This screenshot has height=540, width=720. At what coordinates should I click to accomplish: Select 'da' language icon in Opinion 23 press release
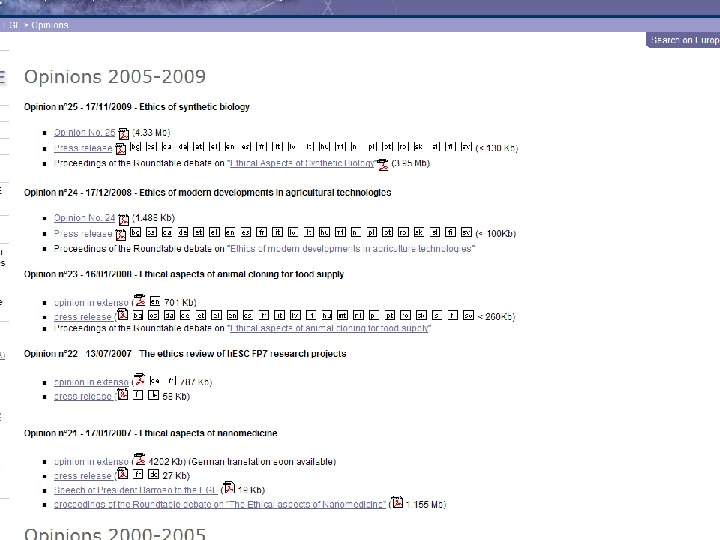click(169, 315)
